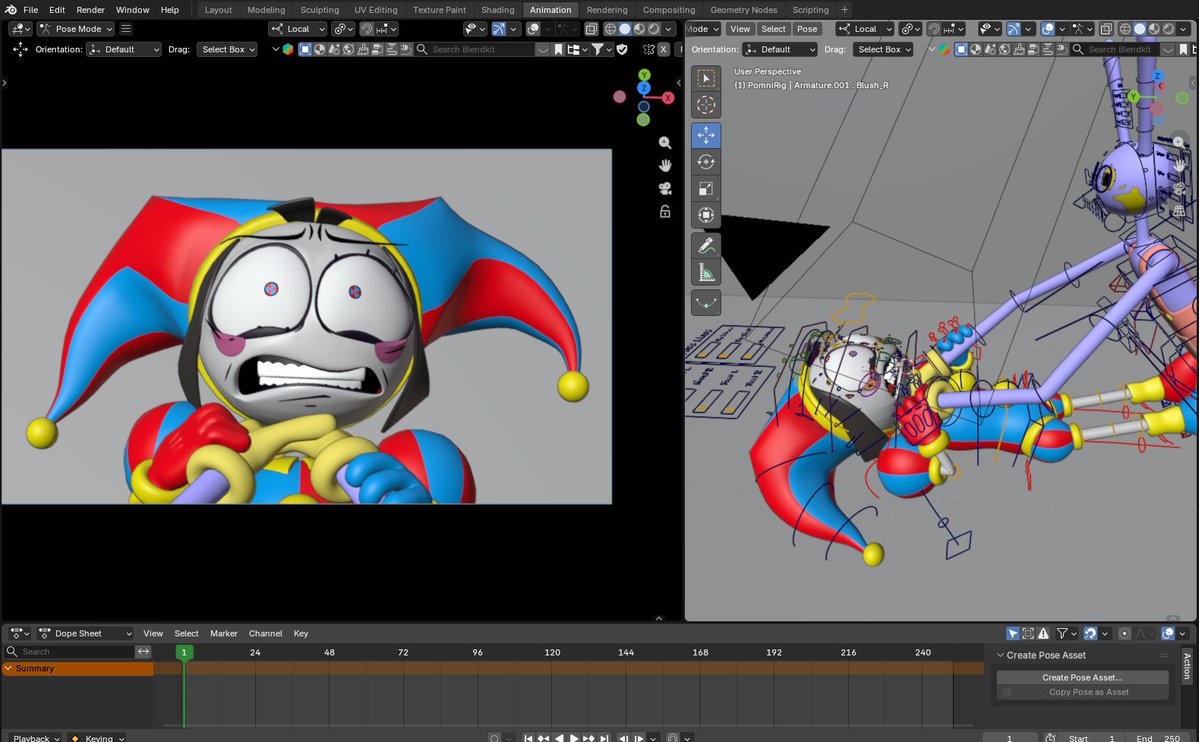Open the Render menu
The height and width of the screenshot is (742, 1199).
pyautogui.click(x=90, y=10)
